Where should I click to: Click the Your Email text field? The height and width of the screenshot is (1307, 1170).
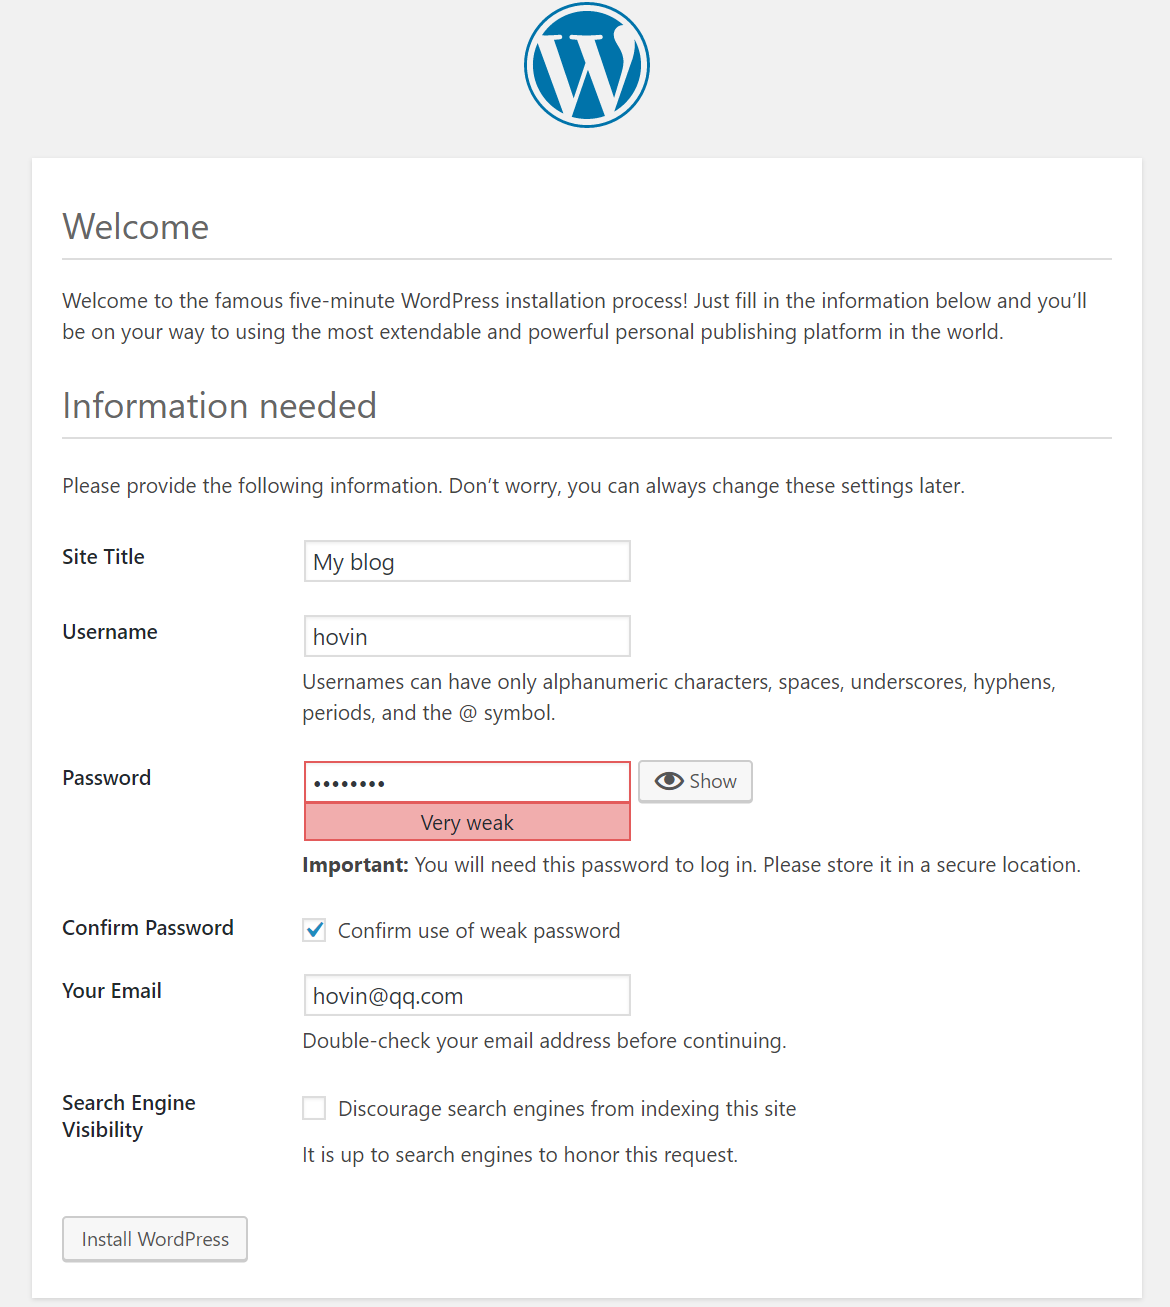point(467,995)
